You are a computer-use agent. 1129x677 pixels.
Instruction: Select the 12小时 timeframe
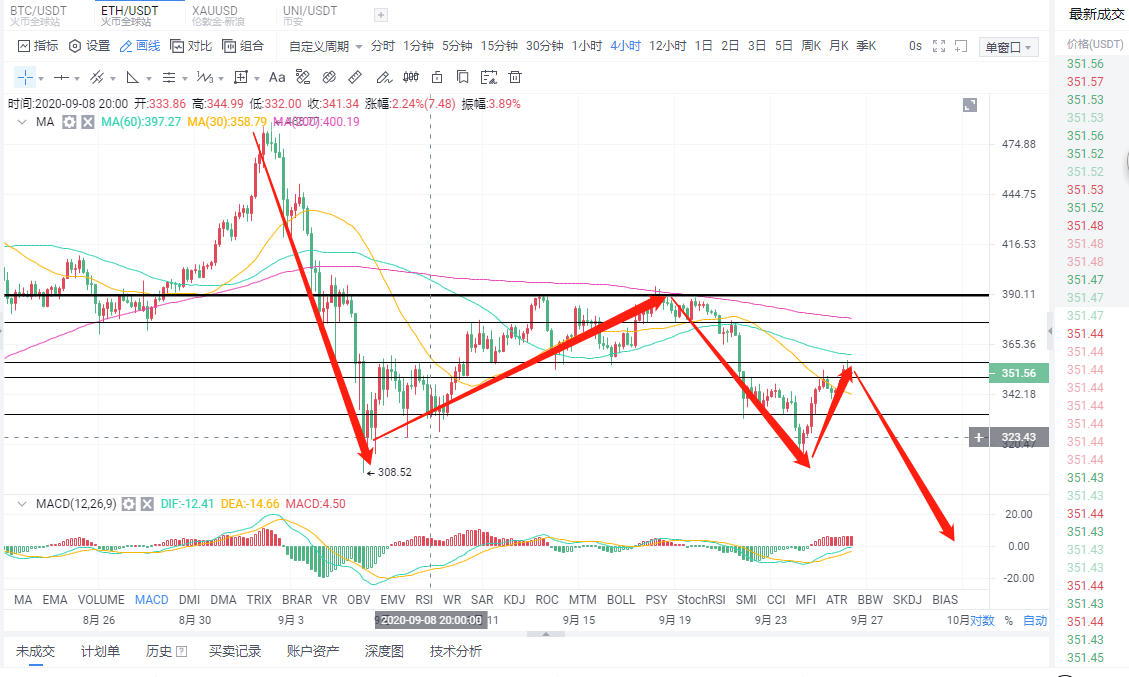click(x=667, y=46)
